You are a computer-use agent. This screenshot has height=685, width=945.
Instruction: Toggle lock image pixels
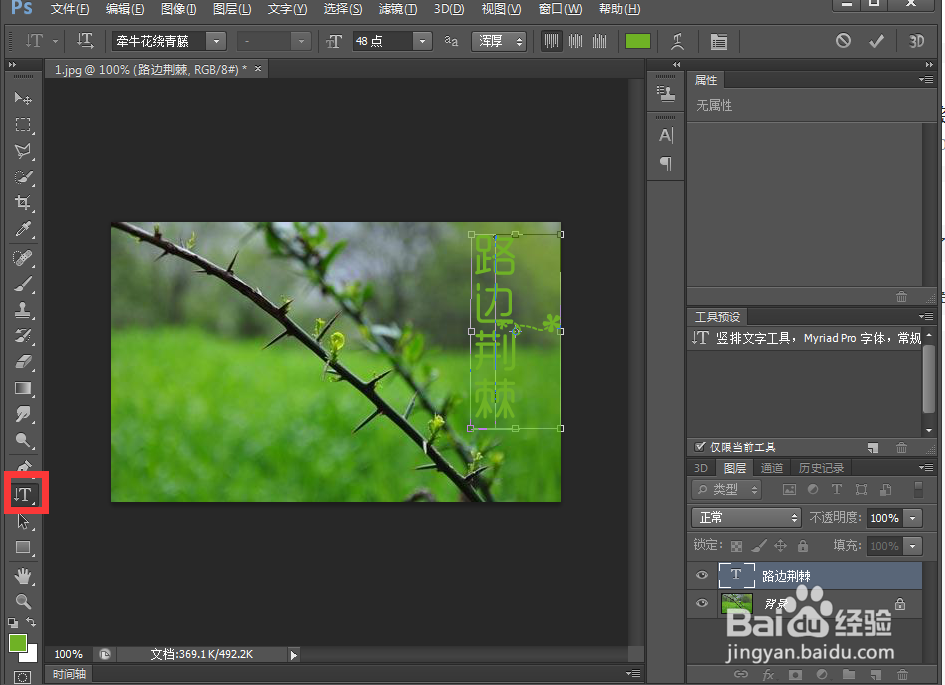[759, 546]
